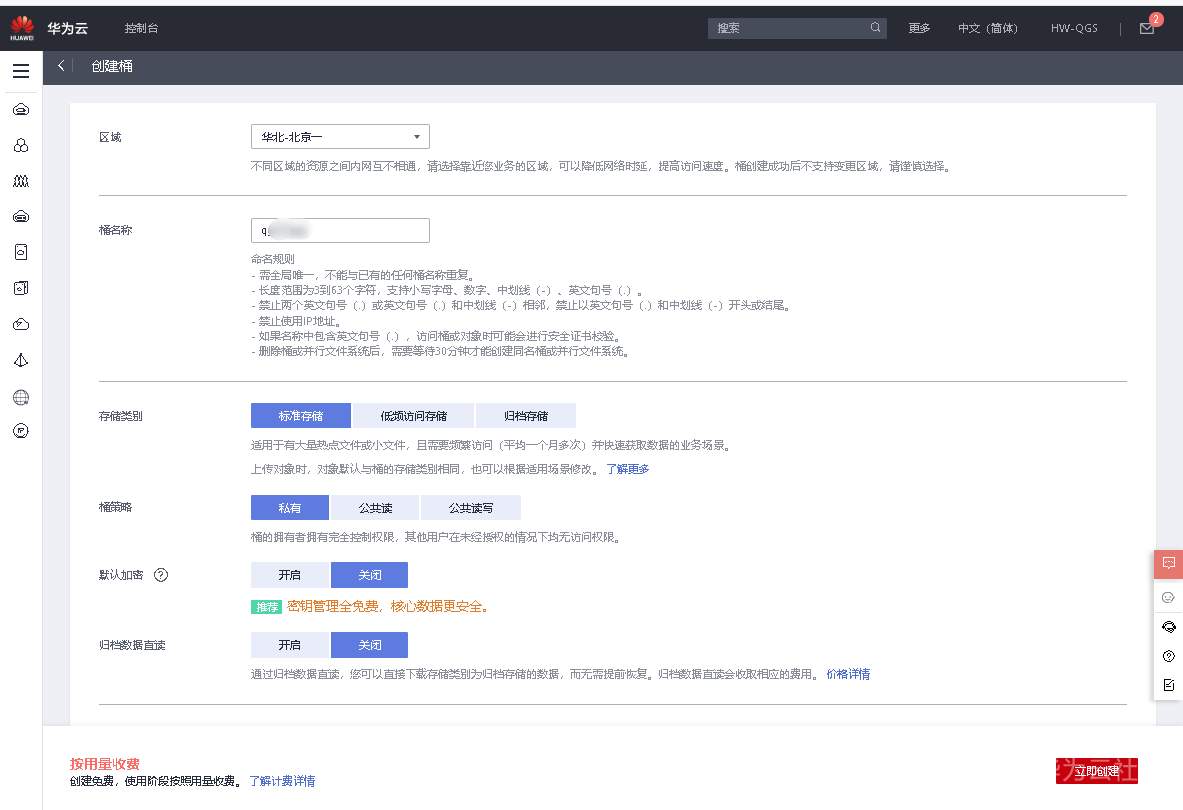Click the globe service icon in the sidebar
This screenshot has width=1183, height=810.
(20, 396)
